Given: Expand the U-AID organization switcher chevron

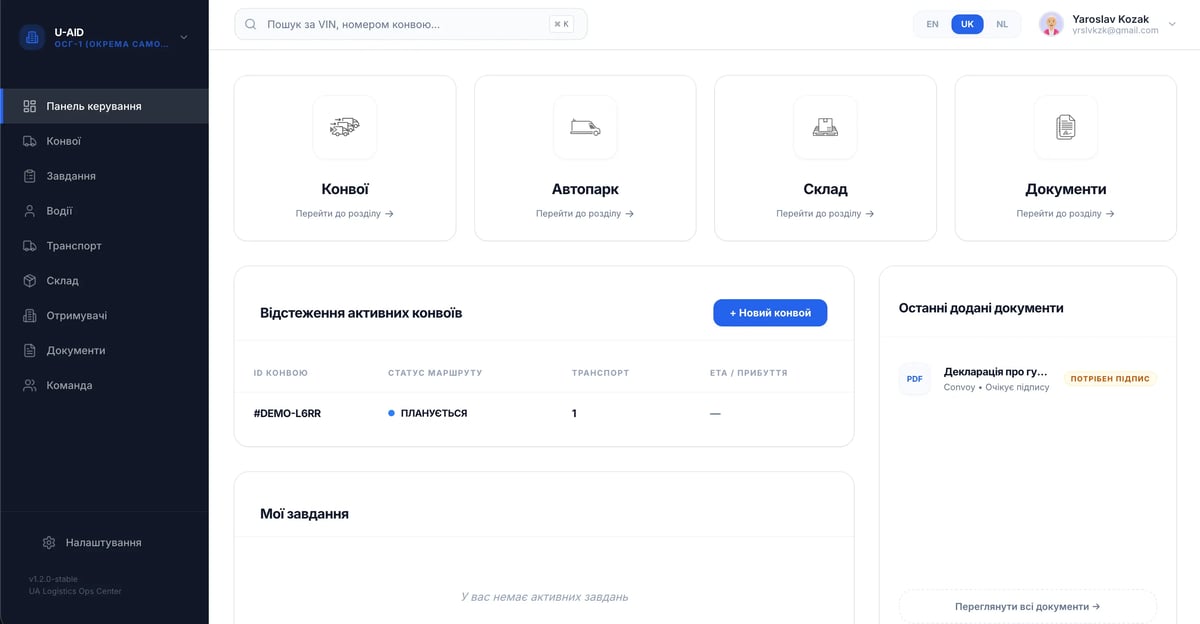Looking at the screenshot, I should [183, 38].
